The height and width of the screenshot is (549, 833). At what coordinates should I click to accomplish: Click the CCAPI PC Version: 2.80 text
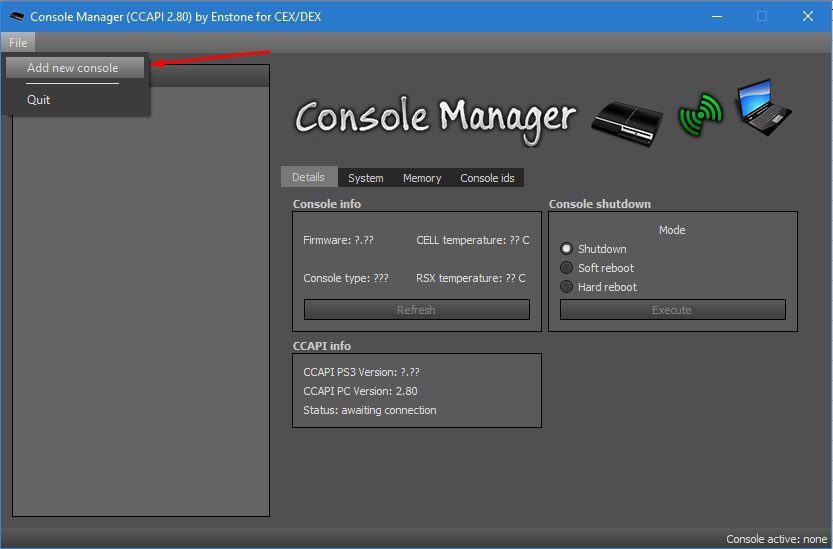click(360, 391)
